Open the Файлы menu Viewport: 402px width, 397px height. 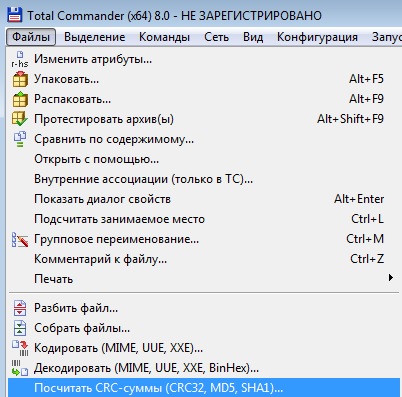point(31,37)
